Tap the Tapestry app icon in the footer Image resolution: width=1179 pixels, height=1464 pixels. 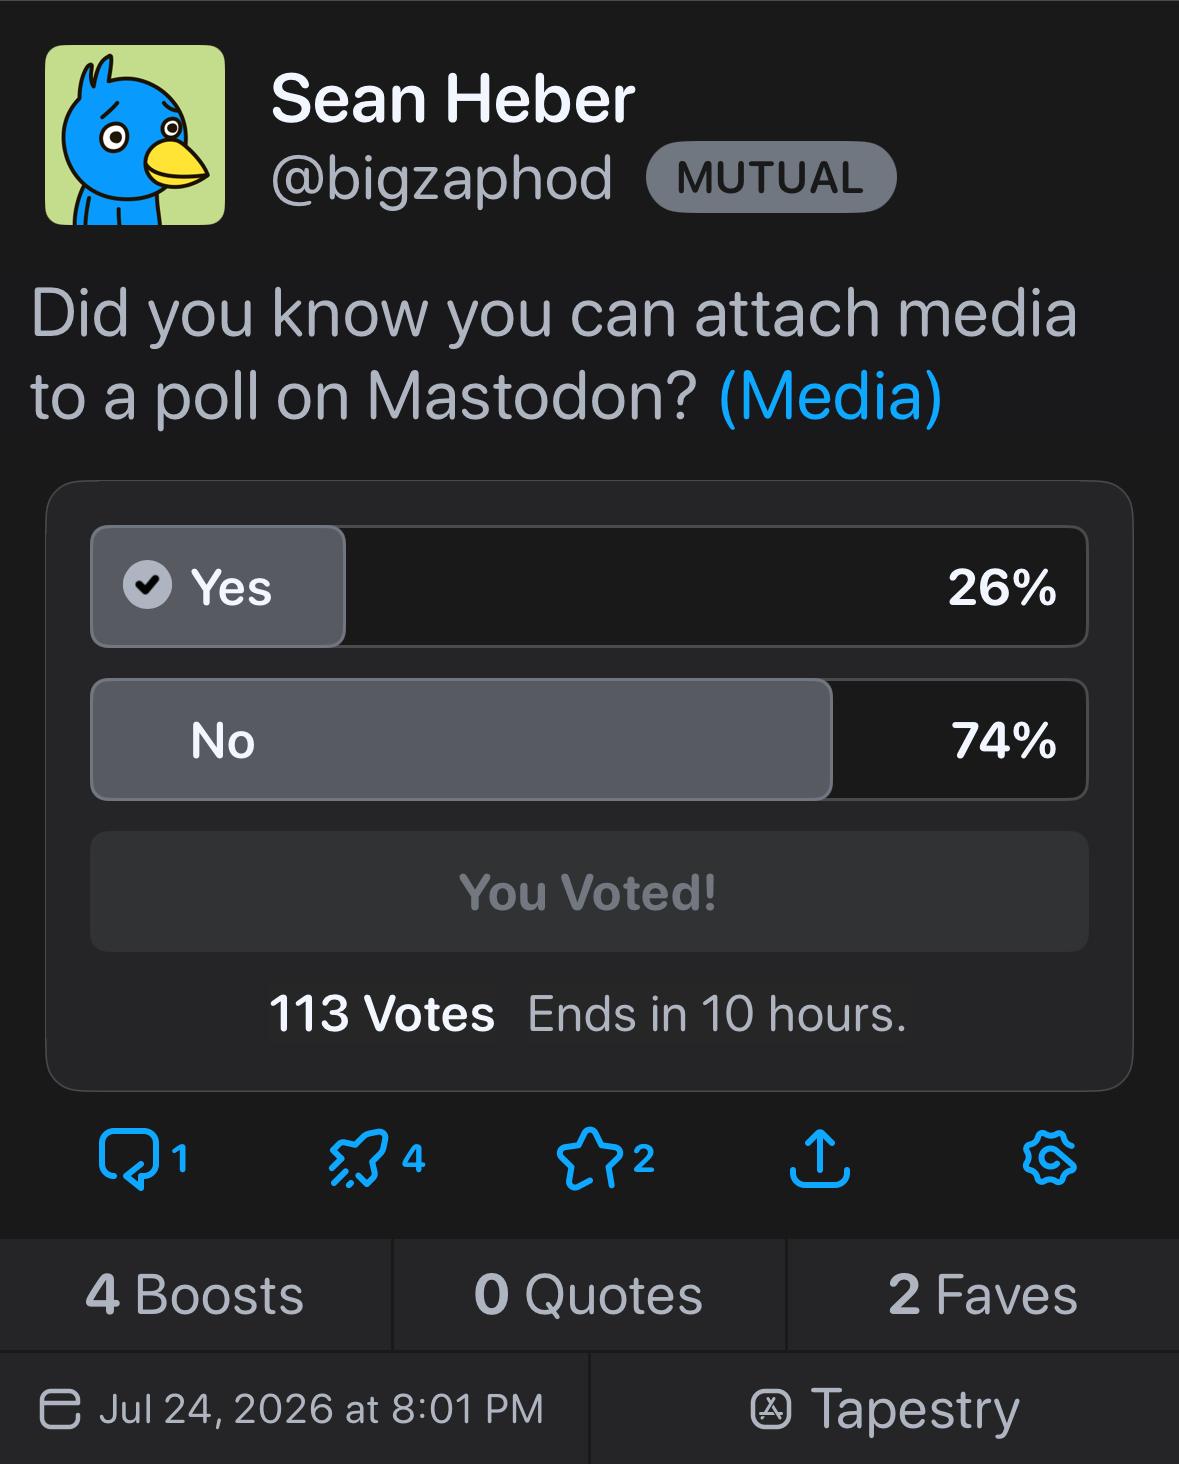click(771, 1409)
